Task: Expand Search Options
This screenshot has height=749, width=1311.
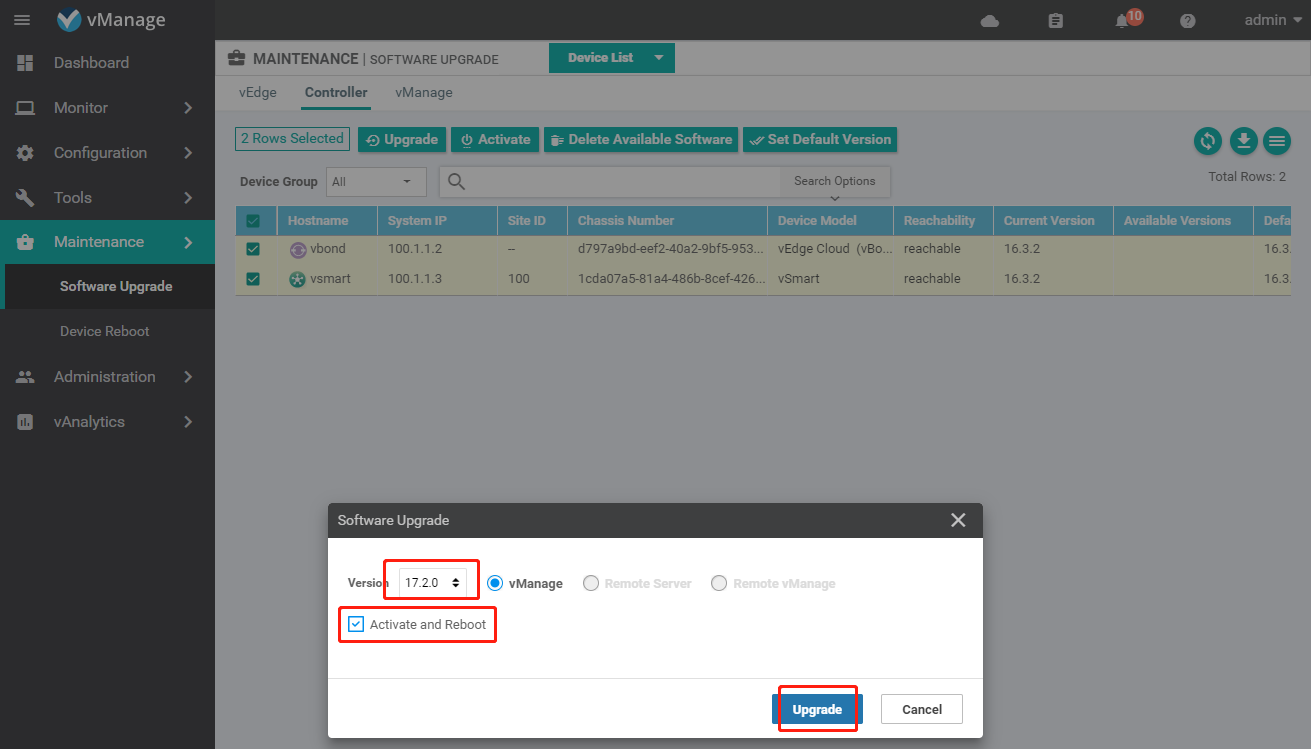Action: [x=834, y=181]
